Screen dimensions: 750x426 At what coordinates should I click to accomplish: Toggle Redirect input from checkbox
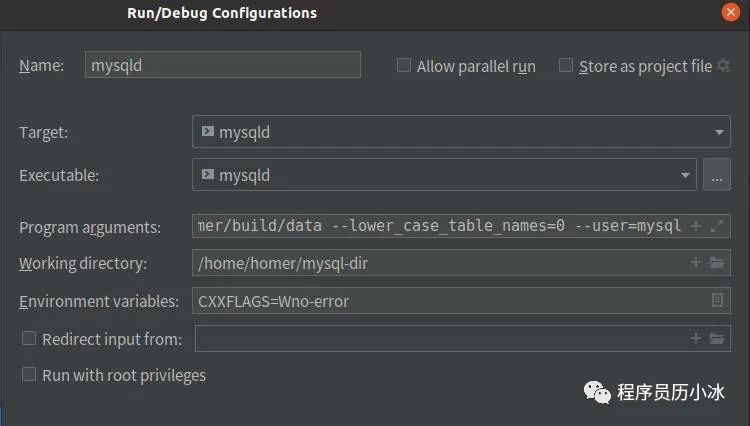[x=29, y=338]
